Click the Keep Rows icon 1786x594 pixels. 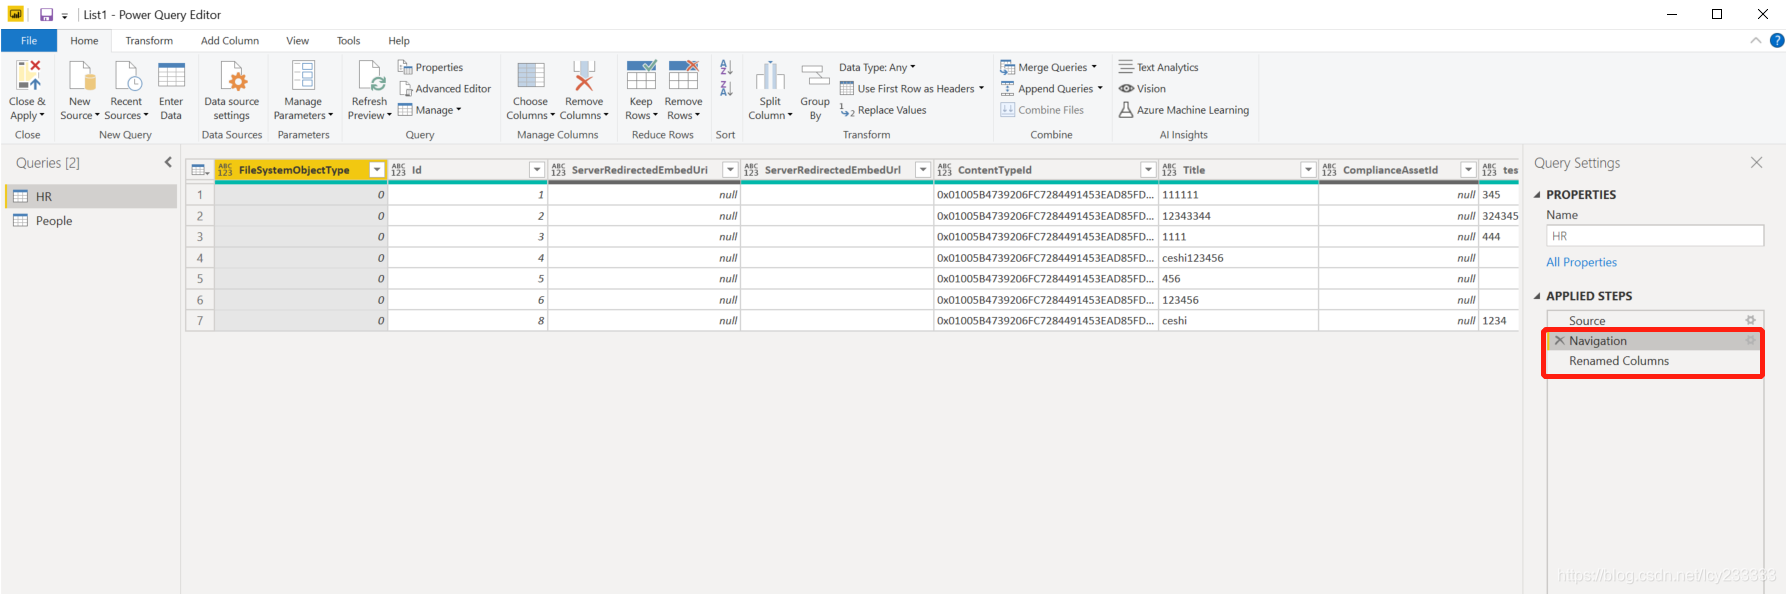(x=641, y=76)
